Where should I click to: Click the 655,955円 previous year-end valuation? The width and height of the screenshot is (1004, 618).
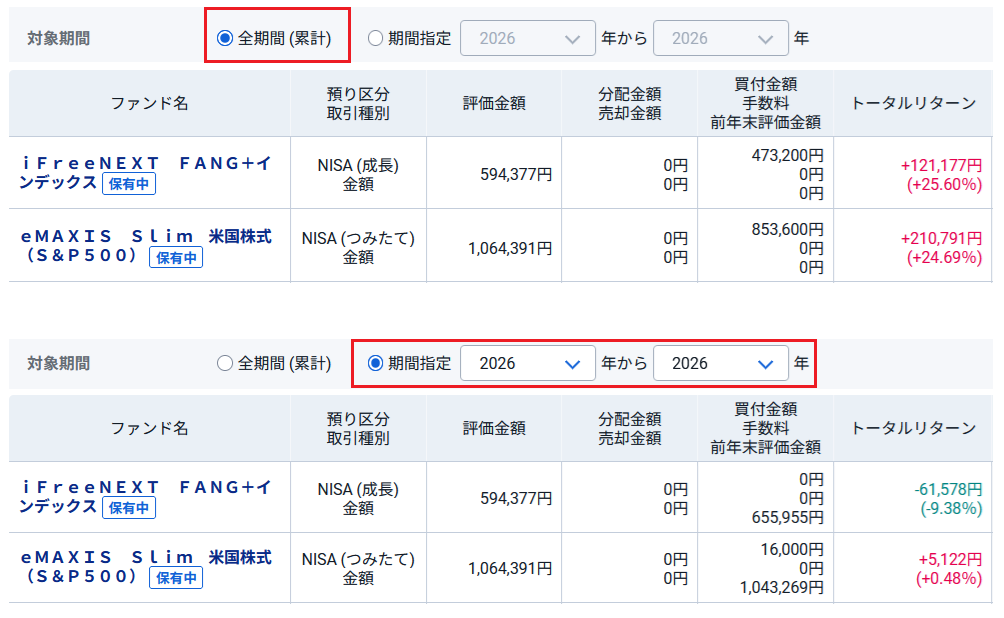click(x=787, y=517)
